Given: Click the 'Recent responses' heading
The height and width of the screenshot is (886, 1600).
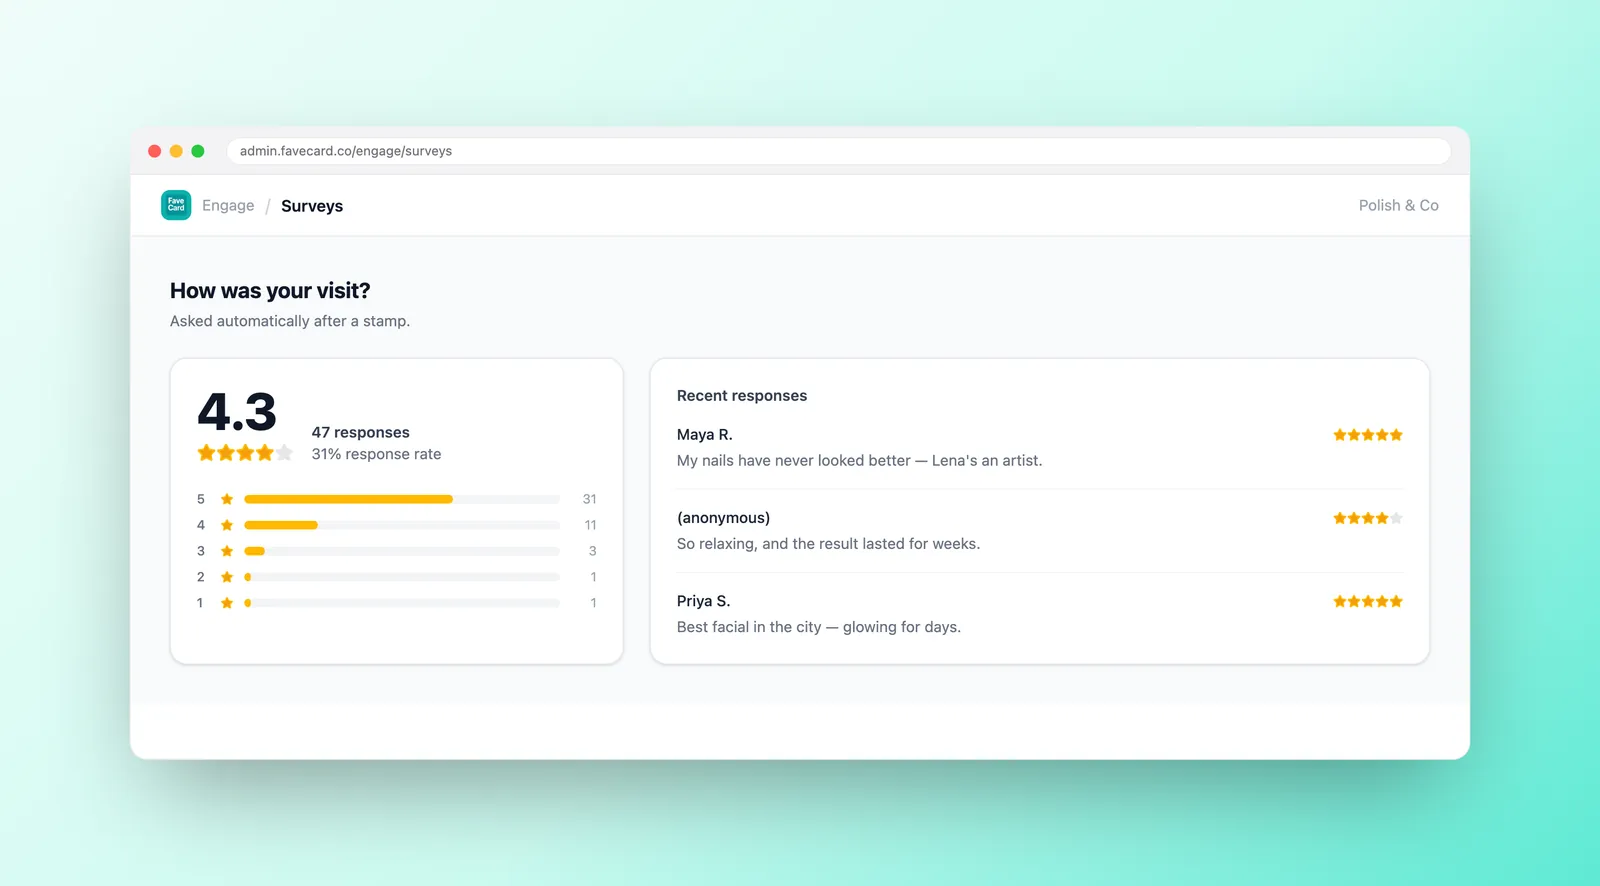Looking at the screenshot, I should point(742,396).
